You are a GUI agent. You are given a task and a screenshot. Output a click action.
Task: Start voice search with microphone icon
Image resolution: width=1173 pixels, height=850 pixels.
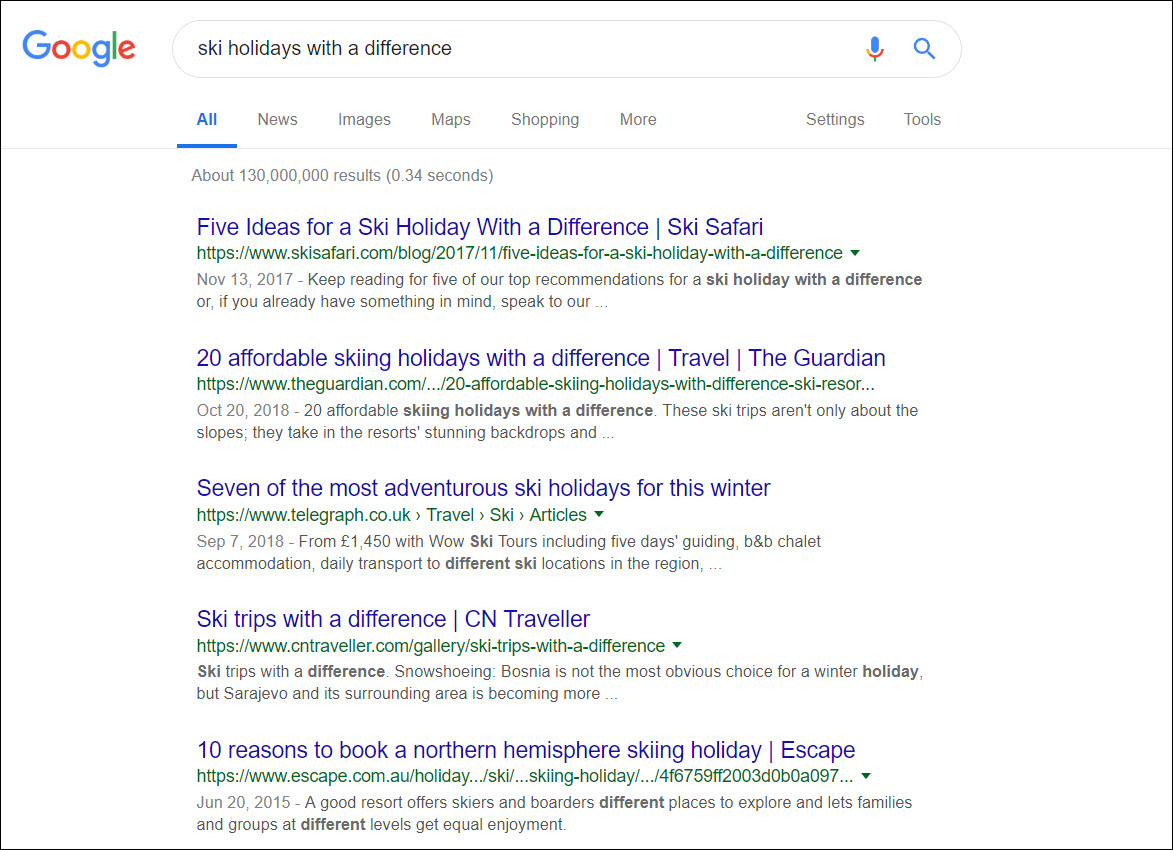pyautogui.click(x=875, y=49)
